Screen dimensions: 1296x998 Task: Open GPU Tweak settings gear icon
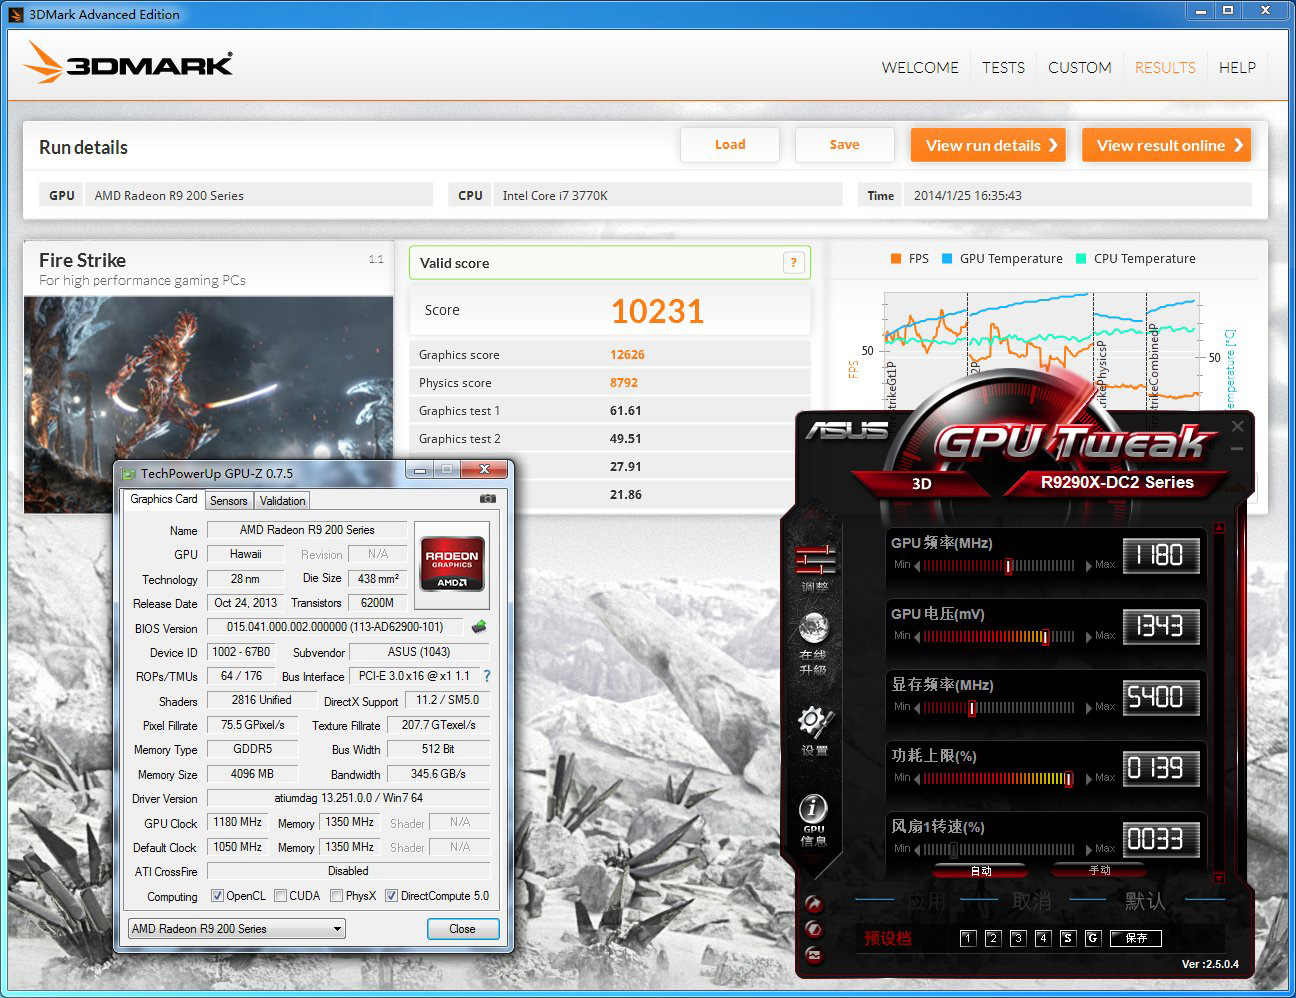814,722
